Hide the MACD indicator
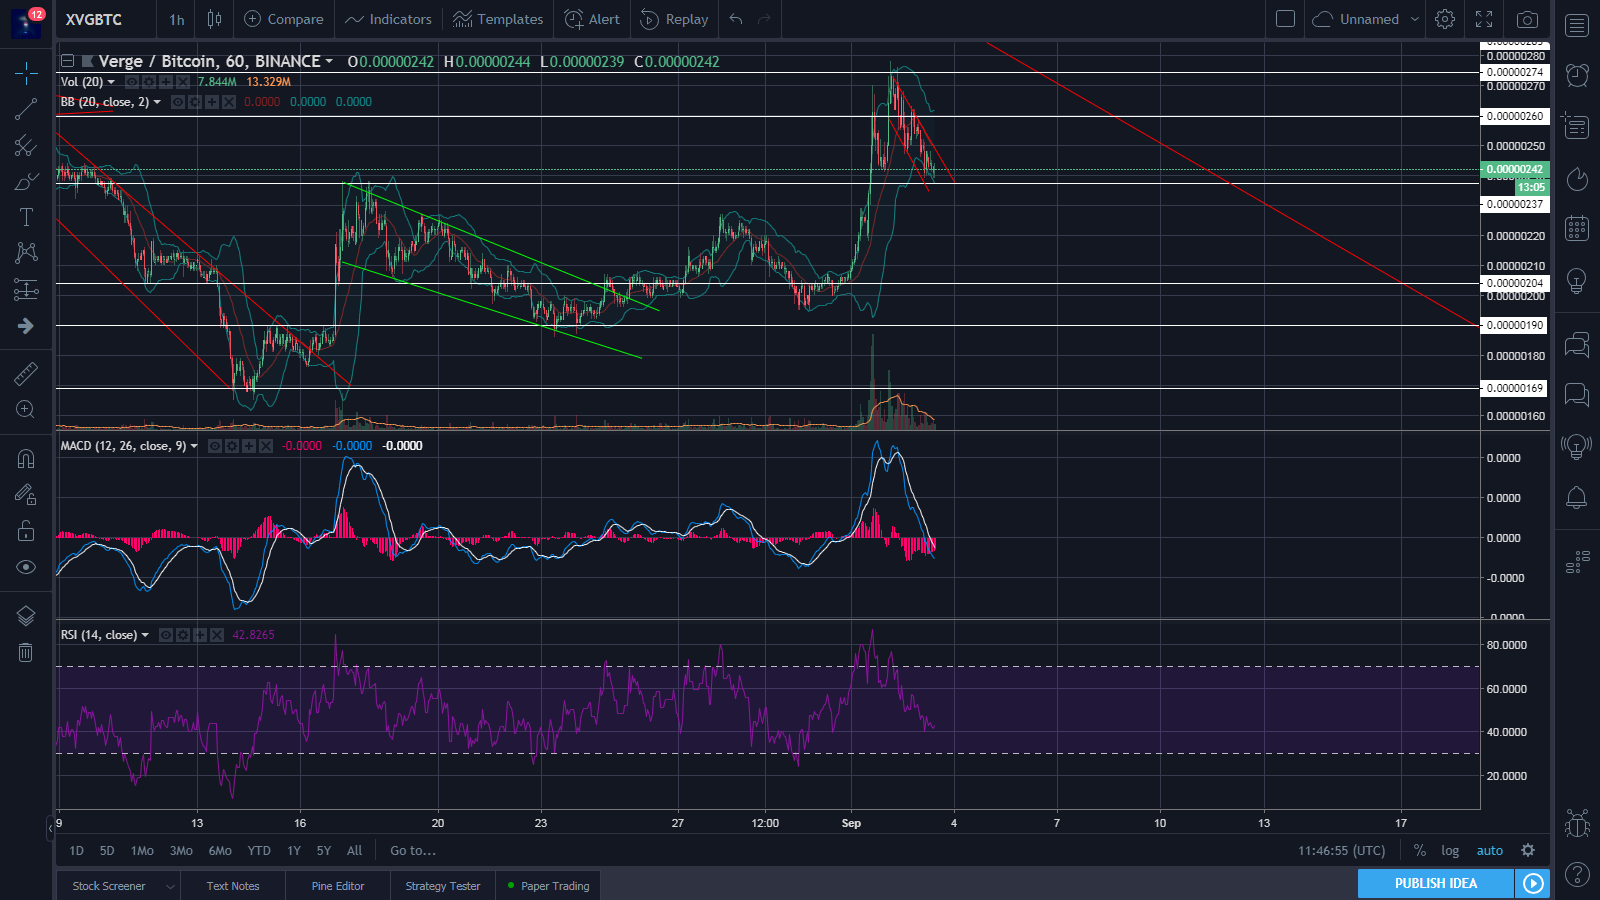Image resolution: width=1600 pixels, height=900 pixels. coord(215,446)
